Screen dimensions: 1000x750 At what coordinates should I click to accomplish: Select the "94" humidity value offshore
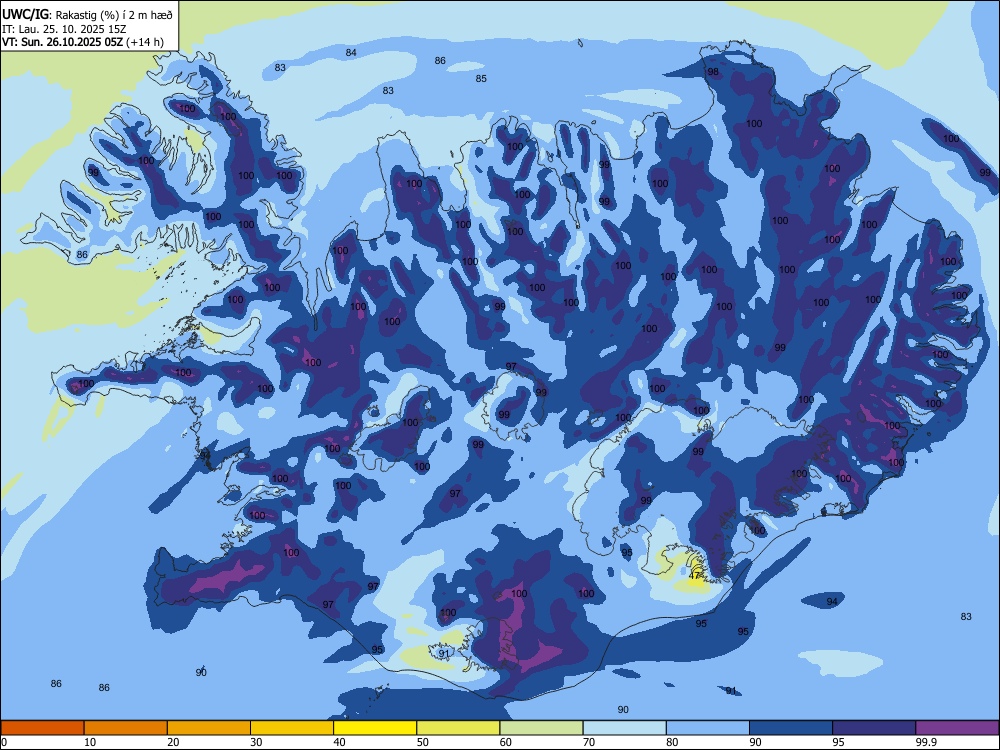[832, 601]
